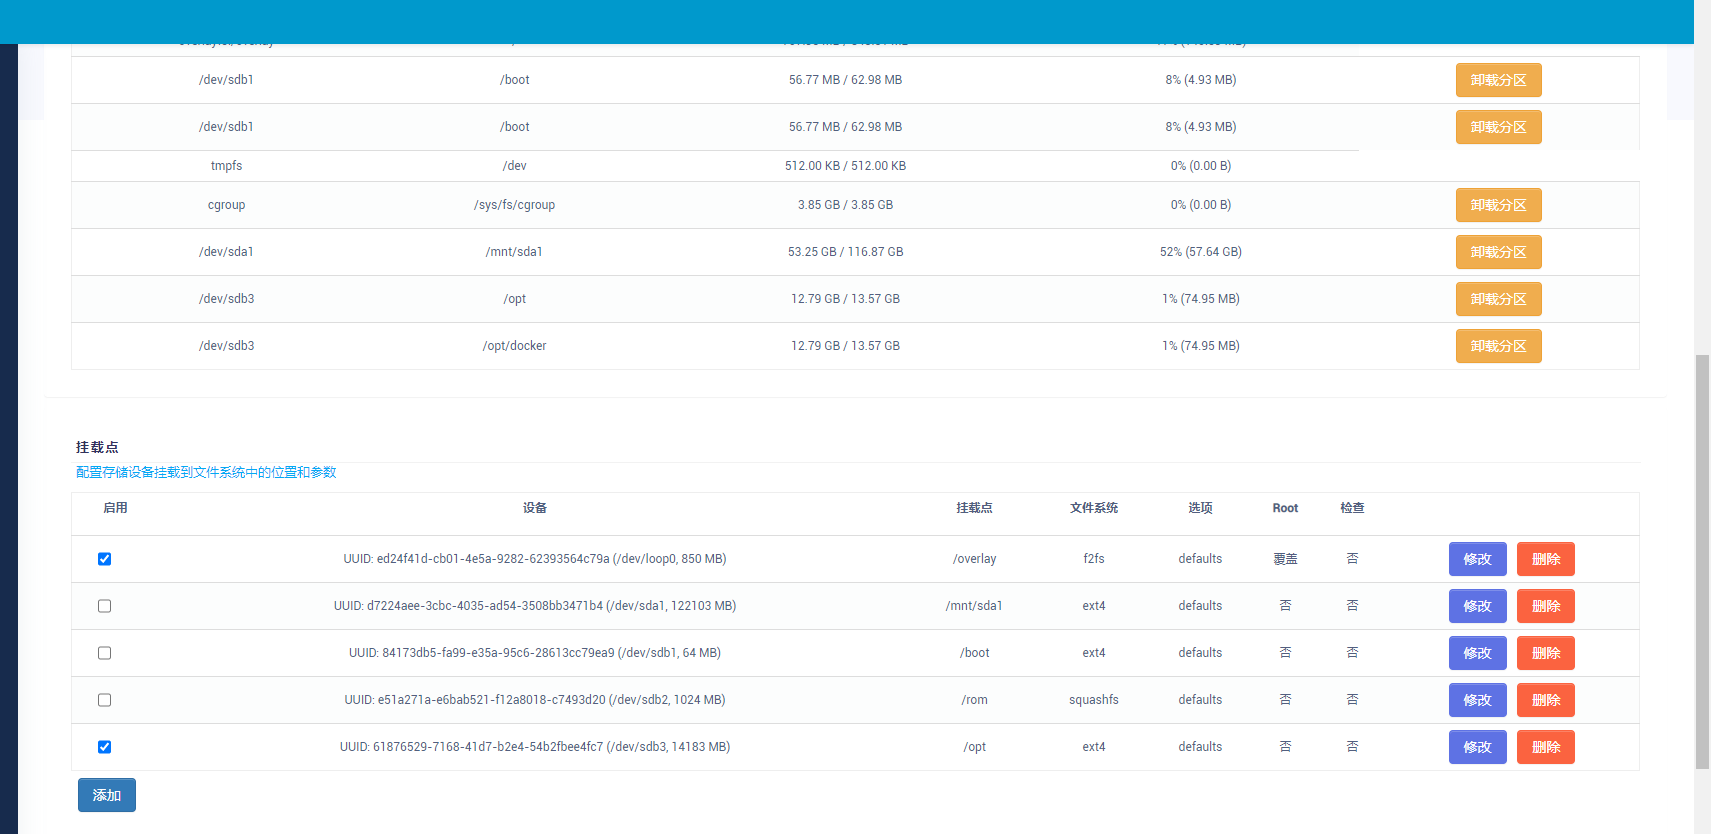Click the UUID ed24f41d loop0 device text

pyautogui.click(x=535, y=559)
